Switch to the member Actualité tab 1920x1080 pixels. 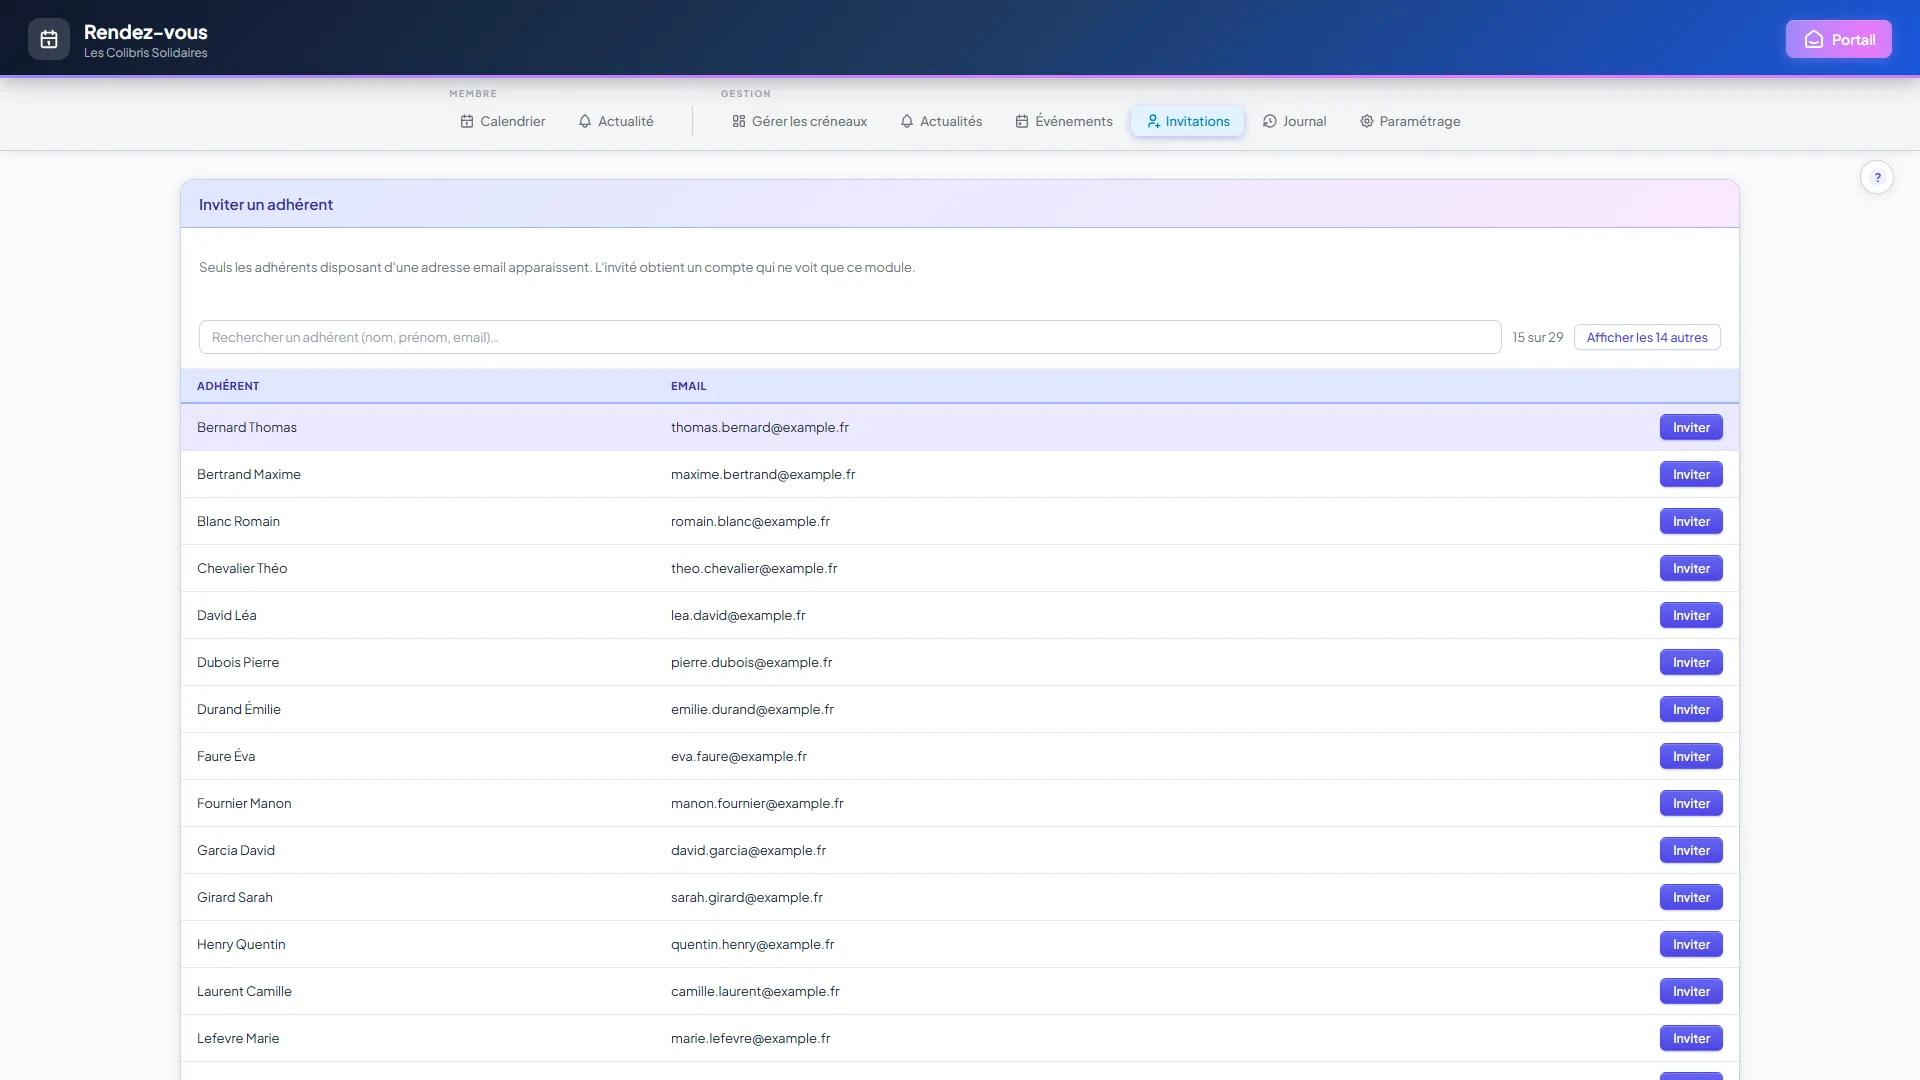616,121
